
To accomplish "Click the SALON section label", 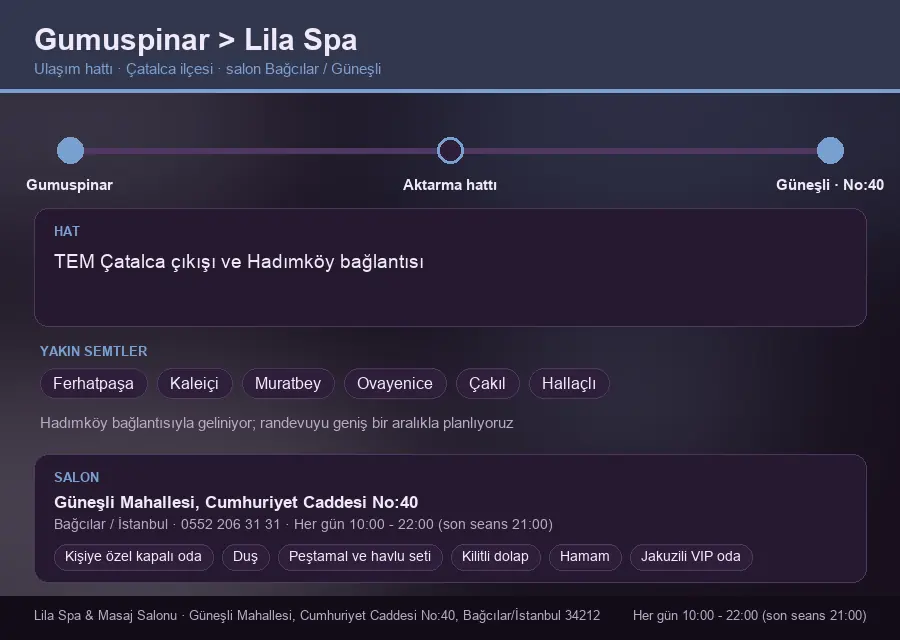I will 77,478.
